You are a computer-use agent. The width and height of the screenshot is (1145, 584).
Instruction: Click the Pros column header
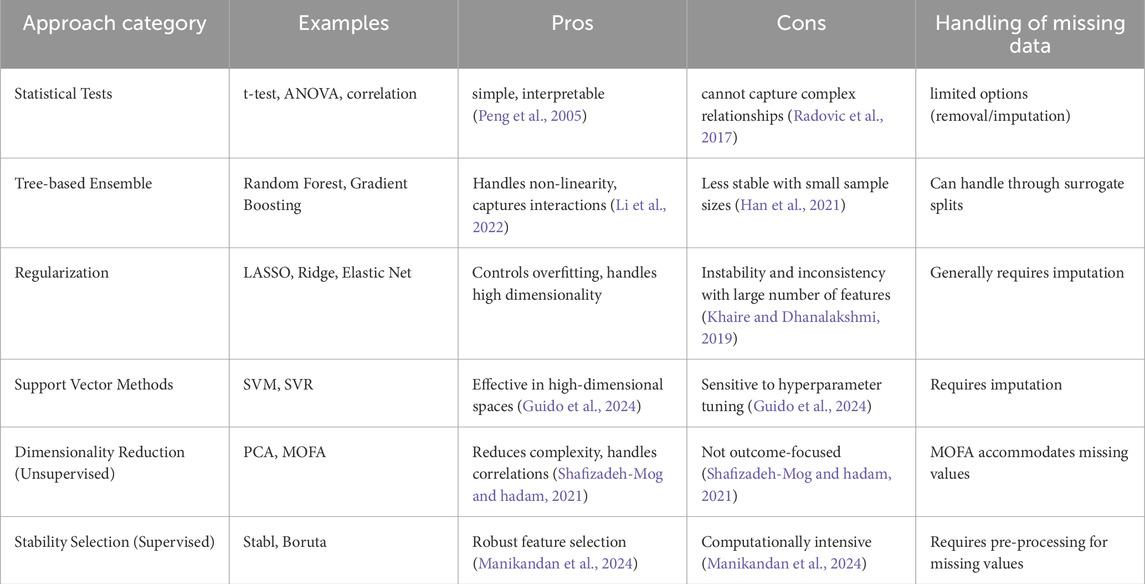point(571,24)
